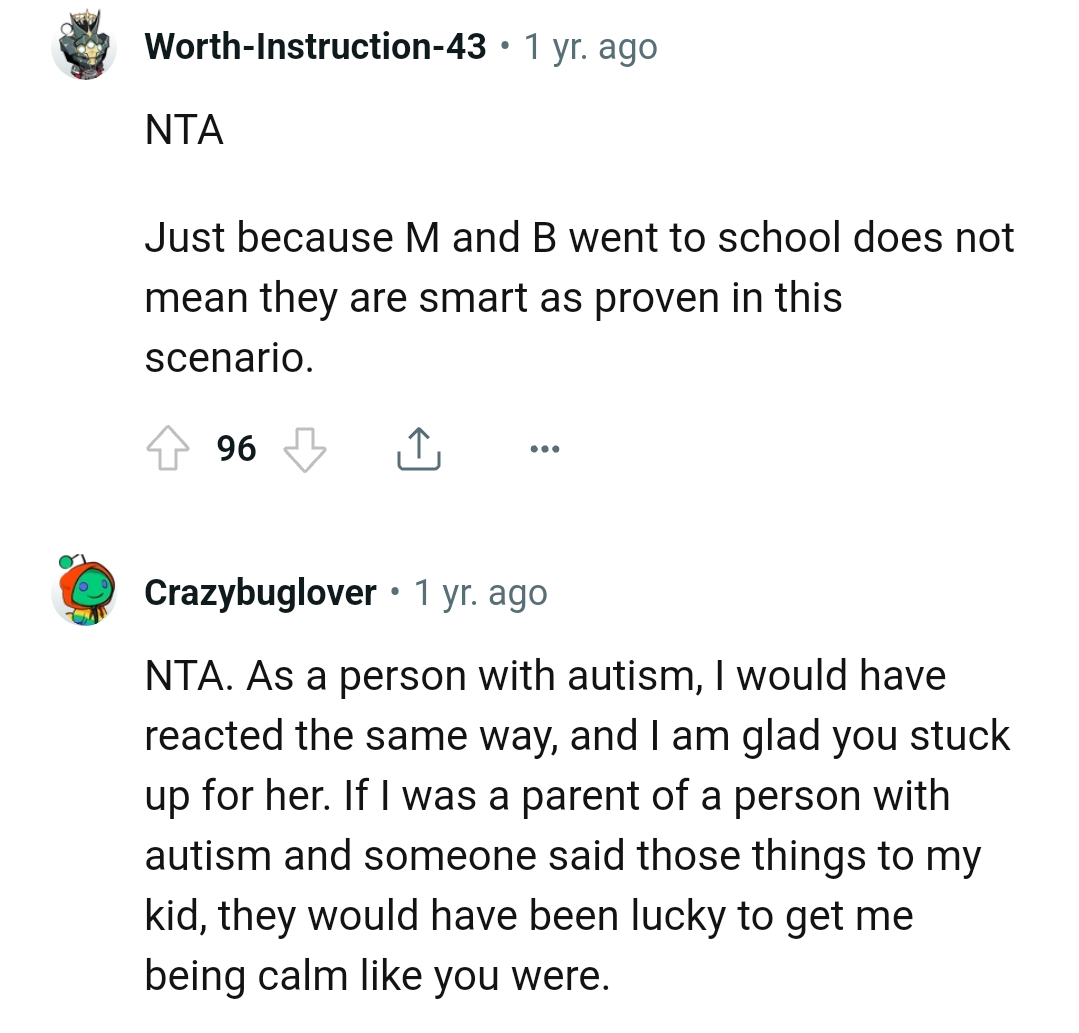
Task: Open the comment options dropdown
Action: pos(544,448)
